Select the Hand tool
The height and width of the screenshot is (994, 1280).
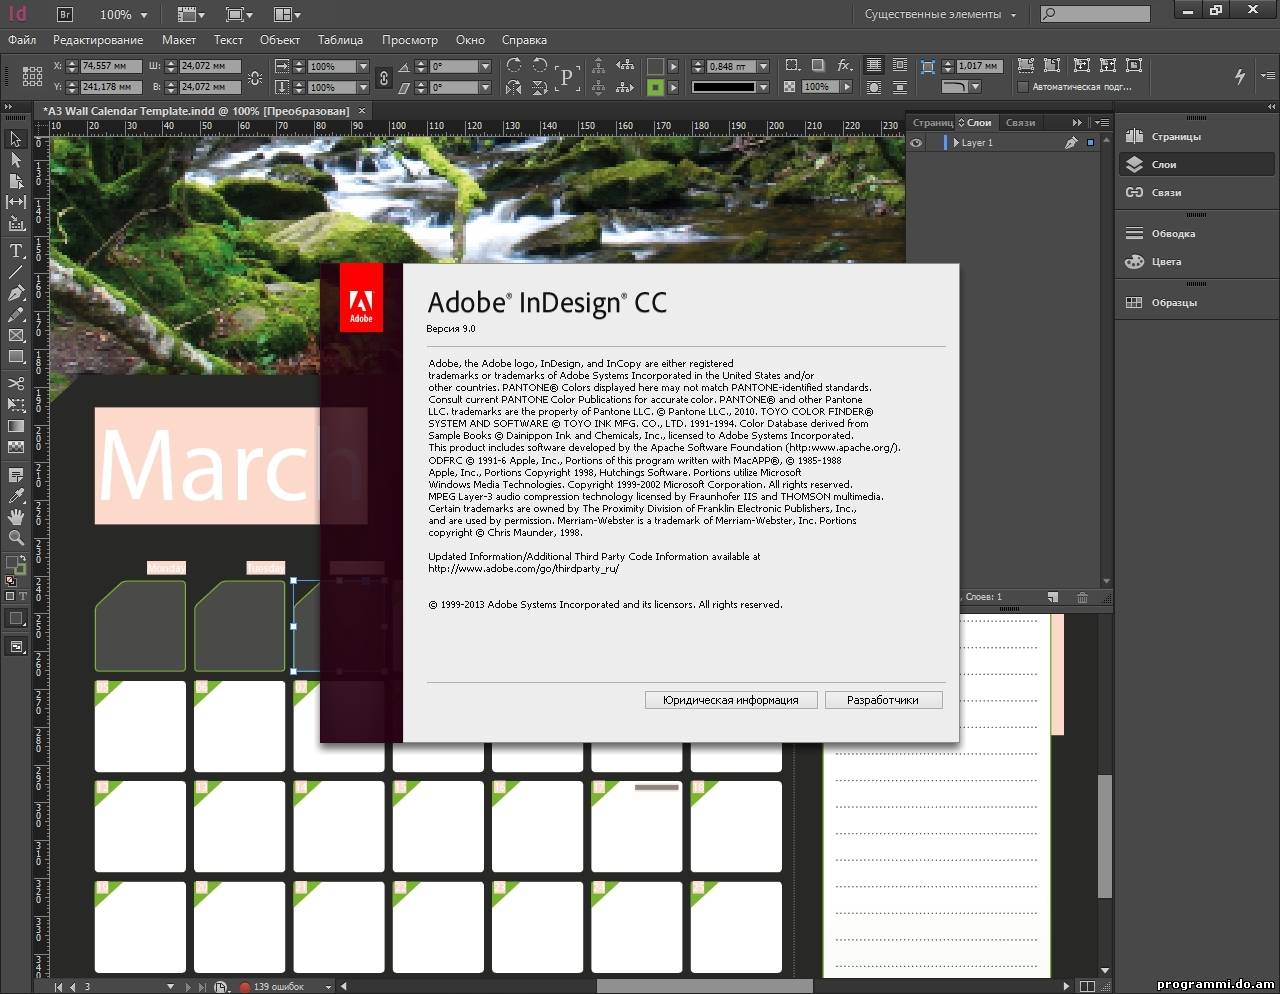(16, 517)
